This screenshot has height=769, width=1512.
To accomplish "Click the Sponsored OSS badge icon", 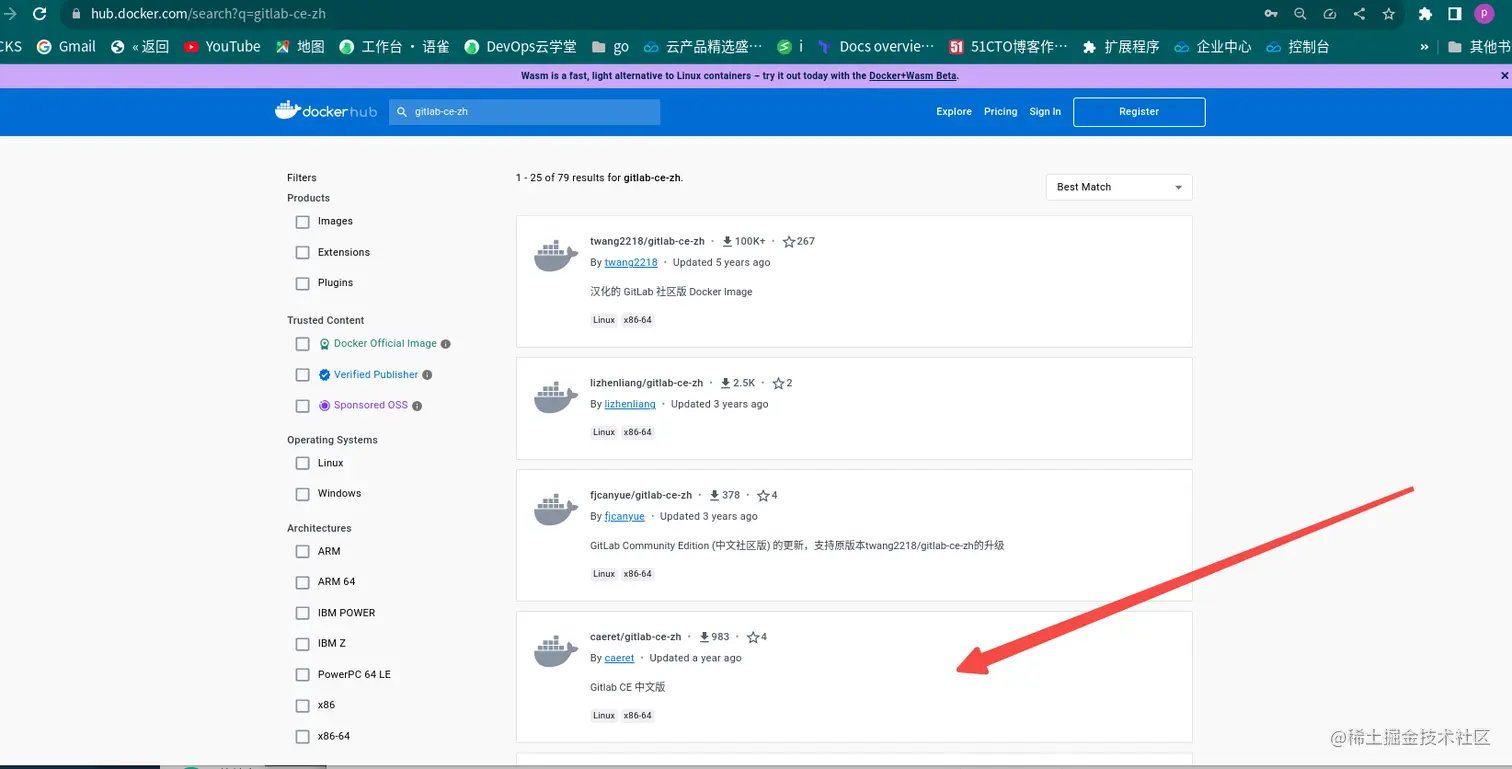I will tap(324, 405).
